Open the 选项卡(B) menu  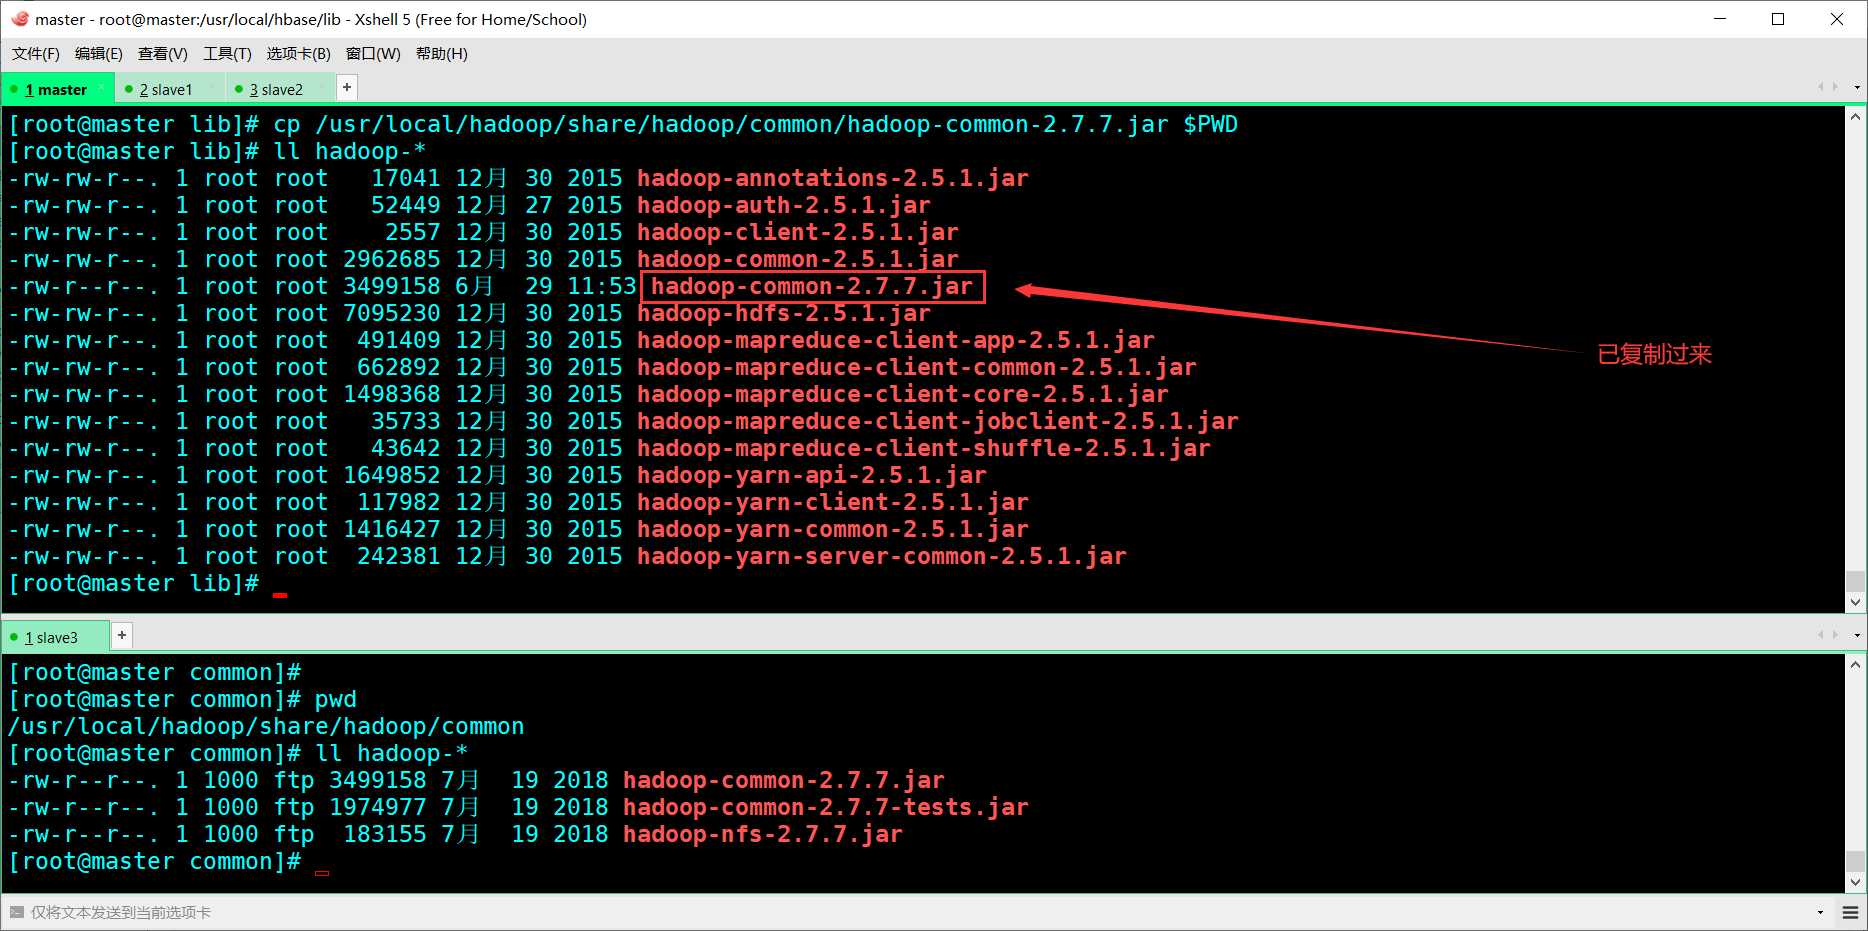[299, 54]
